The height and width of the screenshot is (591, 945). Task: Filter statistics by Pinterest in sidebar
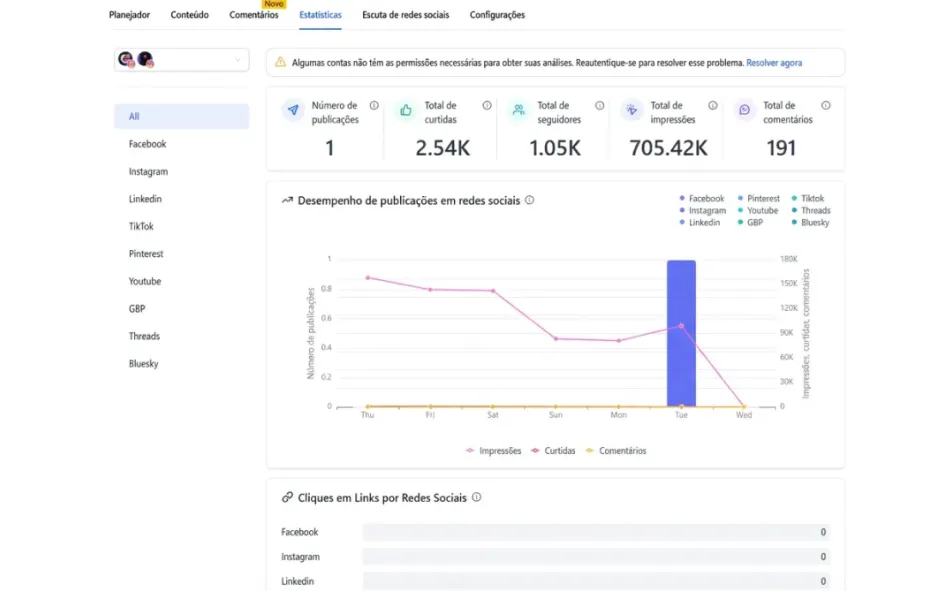click(x=146, y=254)
